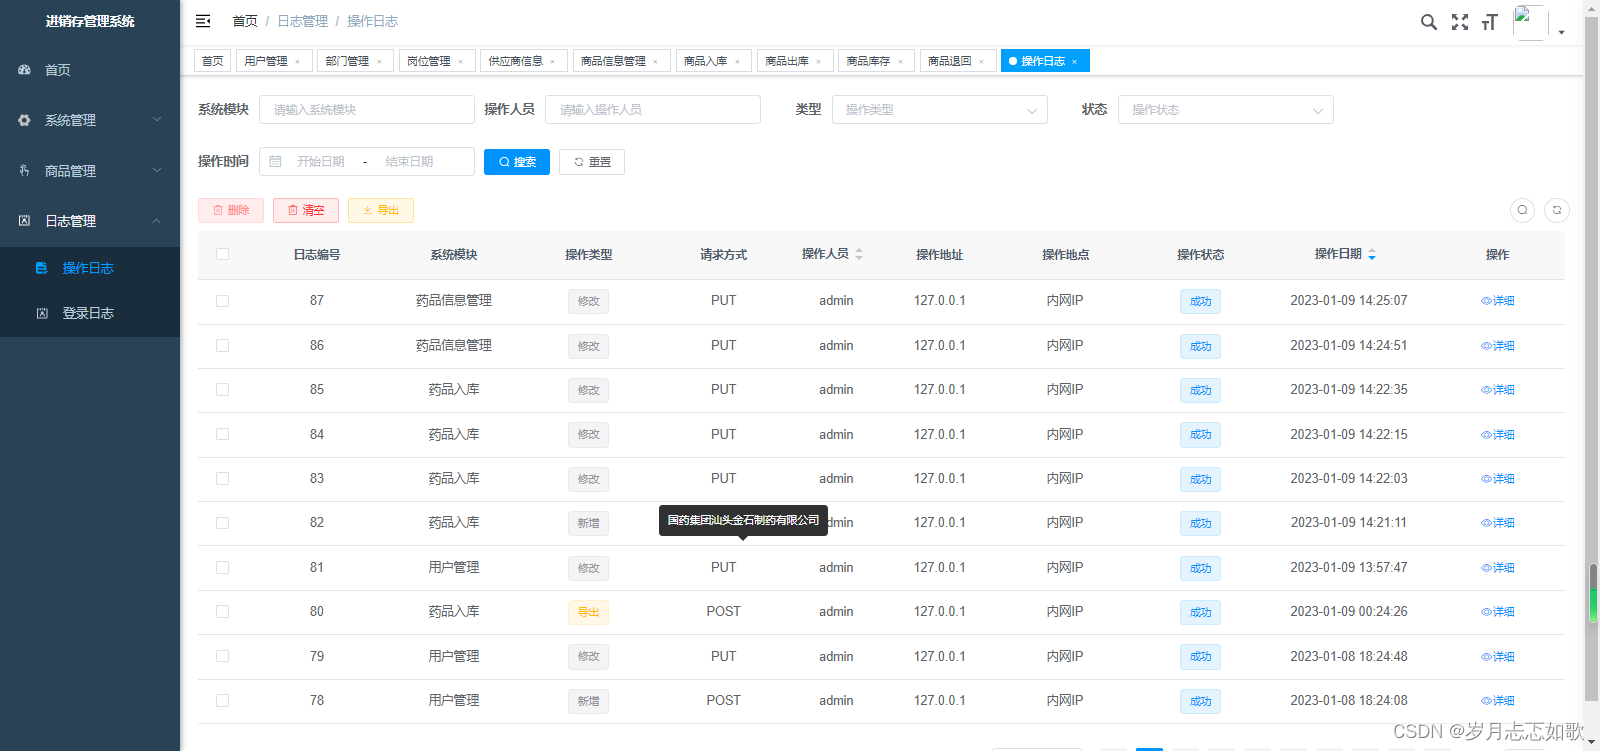Open 操作日志 in the sidebar
Viewport: 1600px width, 751px height.
pos(90,268)
